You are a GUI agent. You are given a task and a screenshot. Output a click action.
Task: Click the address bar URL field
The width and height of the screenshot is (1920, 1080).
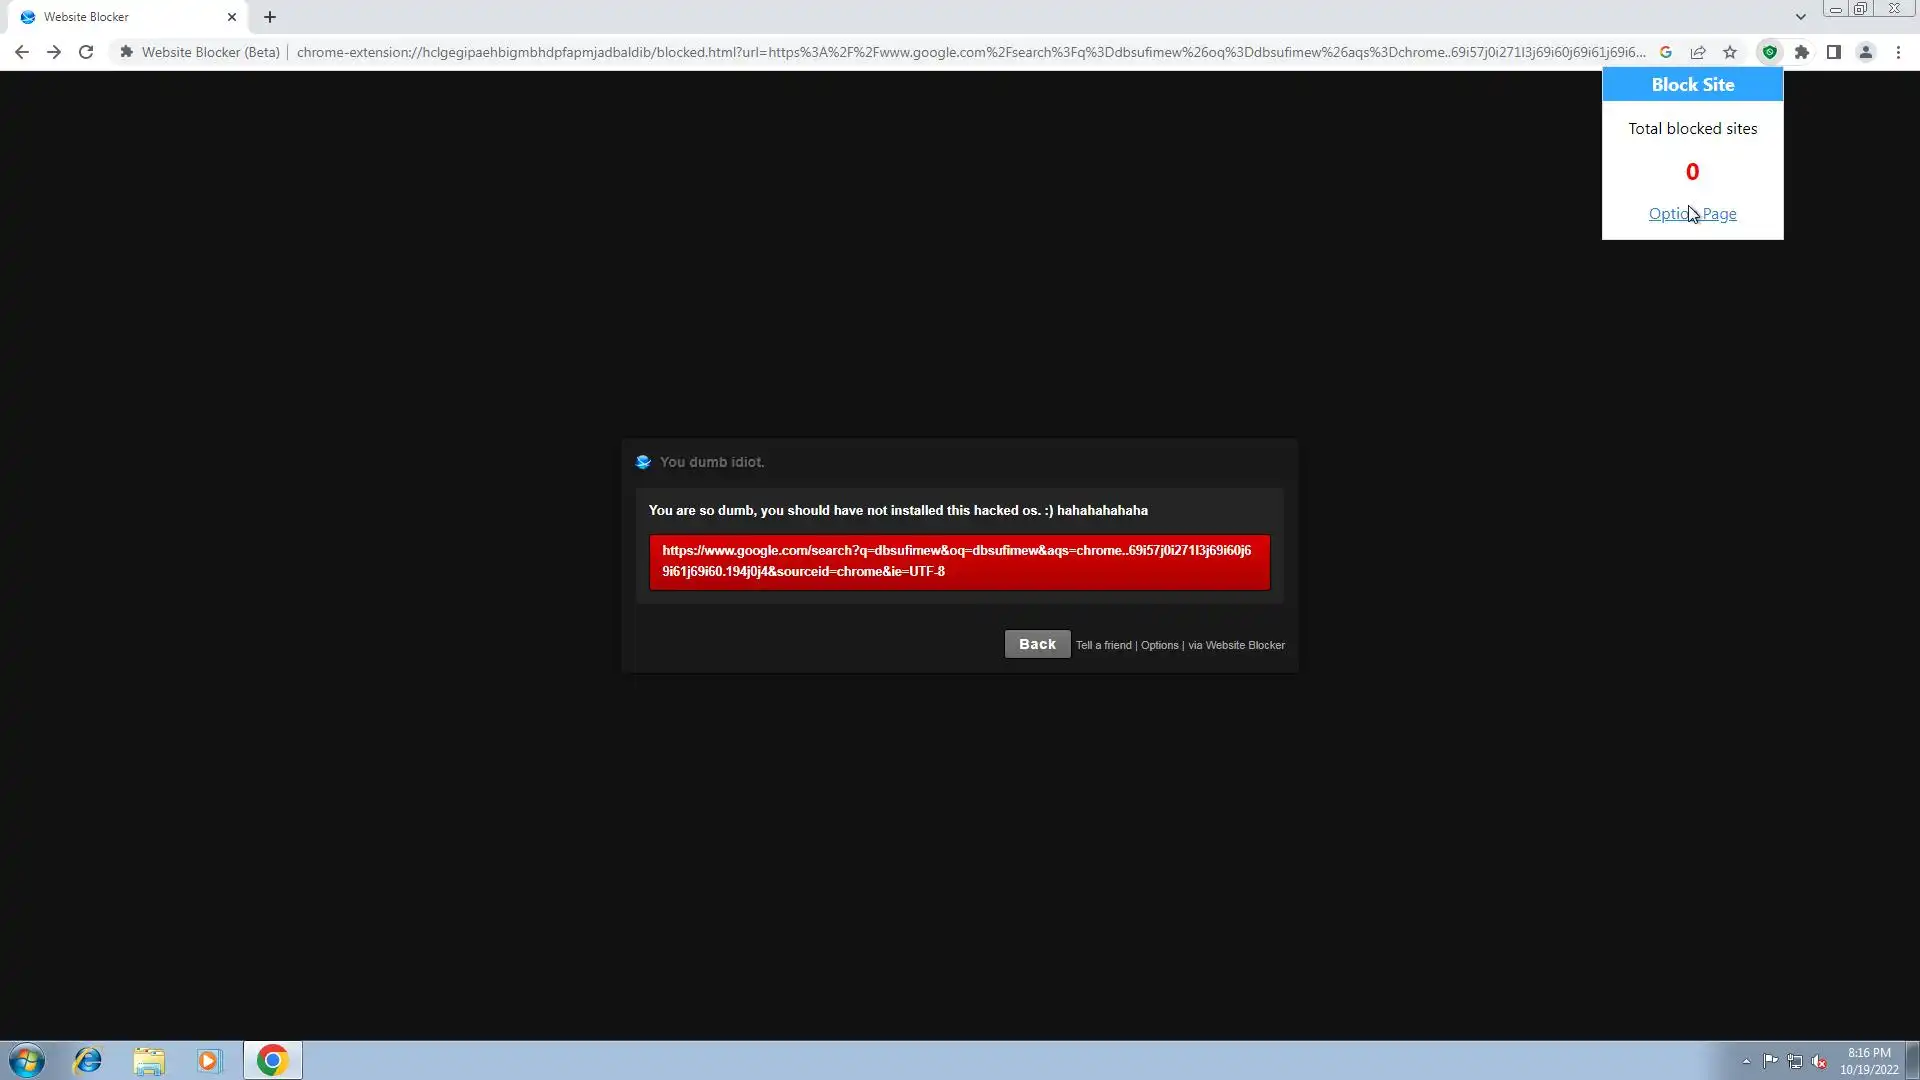coord(970,52)
